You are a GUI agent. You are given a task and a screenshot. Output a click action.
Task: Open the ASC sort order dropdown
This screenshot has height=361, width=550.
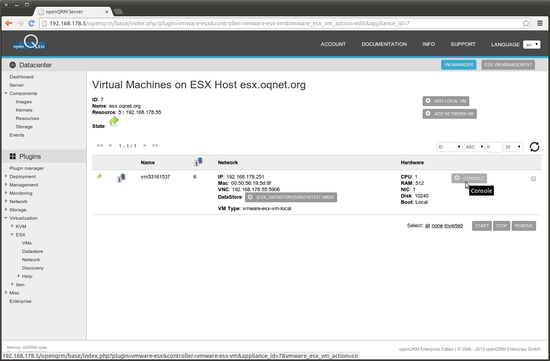point(475,147)
